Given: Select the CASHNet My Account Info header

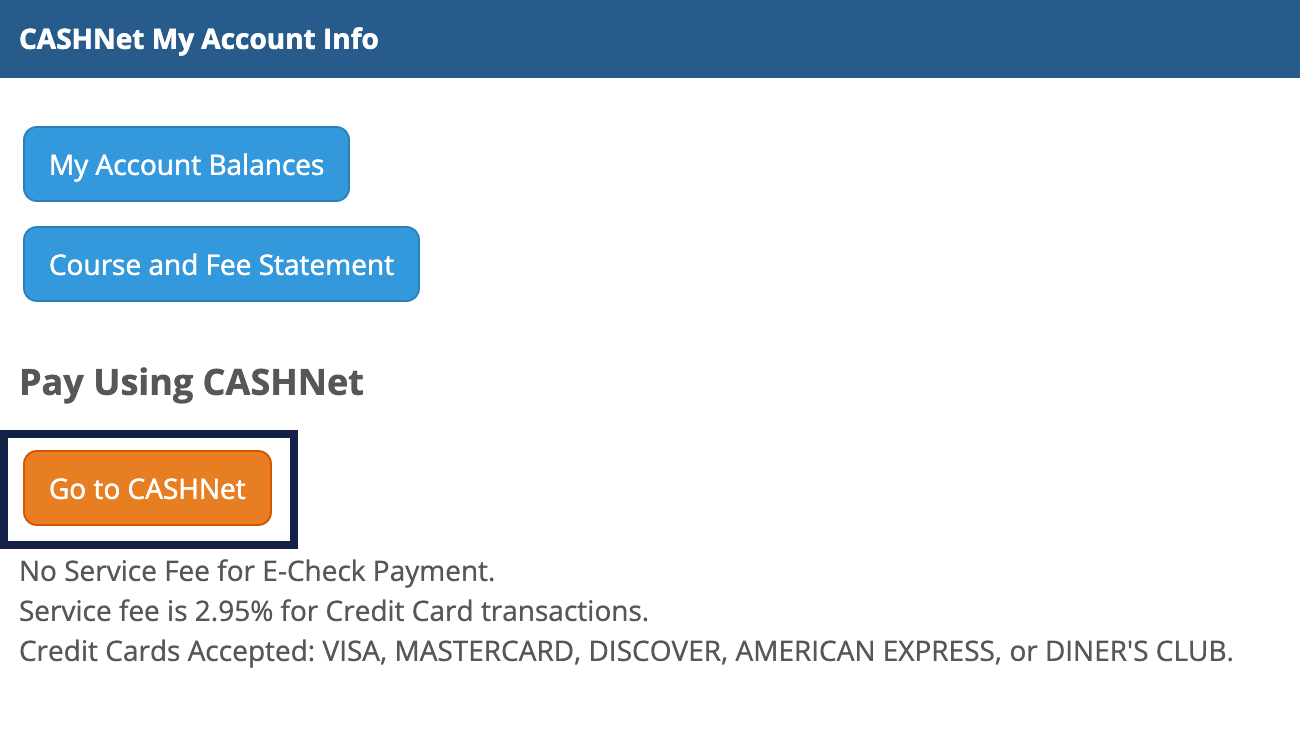Looking at the screenshot, I should [197, 39].
